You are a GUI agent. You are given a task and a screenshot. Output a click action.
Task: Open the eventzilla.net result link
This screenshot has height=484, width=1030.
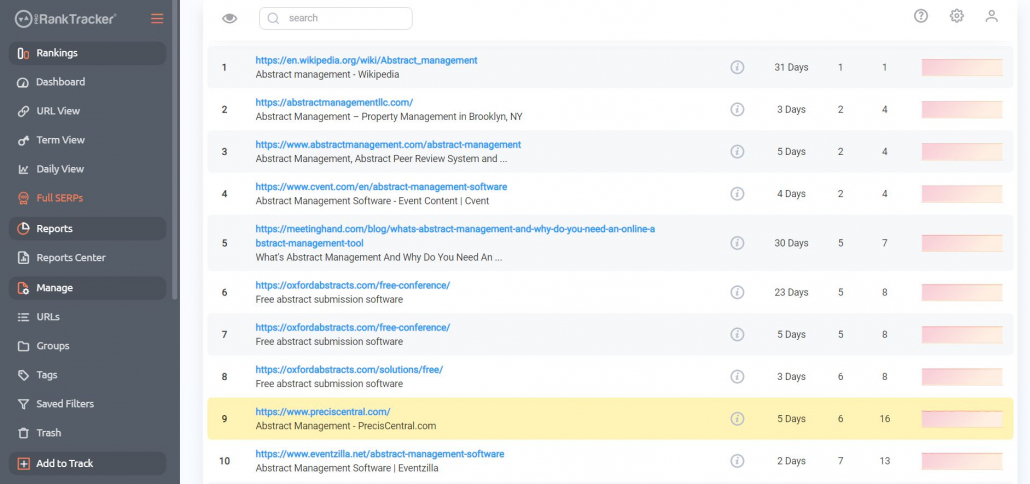(380, 454)
